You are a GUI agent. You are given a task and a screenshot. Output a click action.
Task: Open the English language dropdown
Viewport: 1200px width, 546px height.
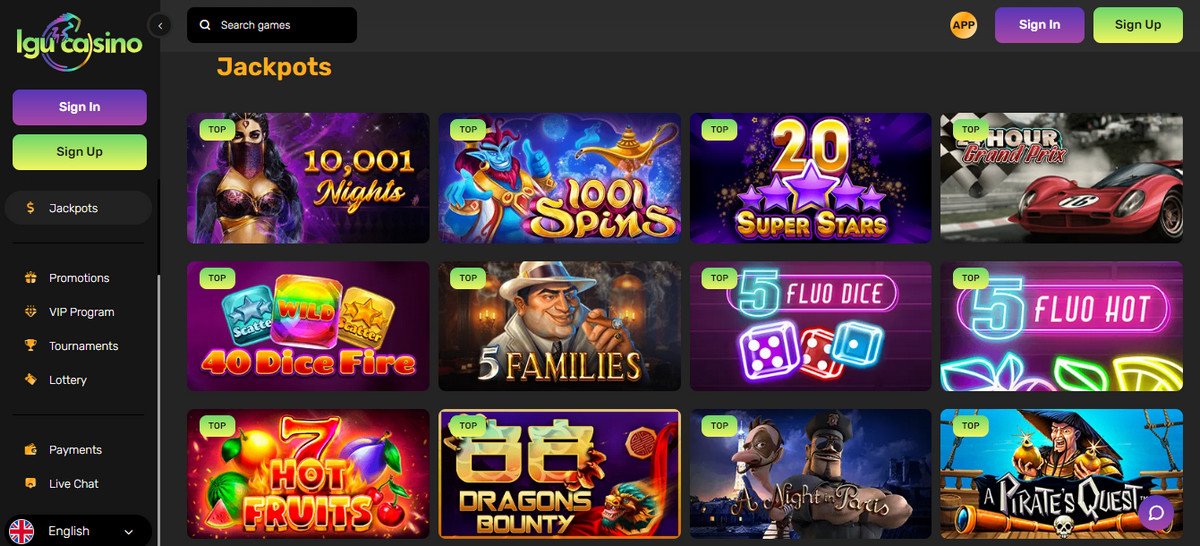pos(80,531)
